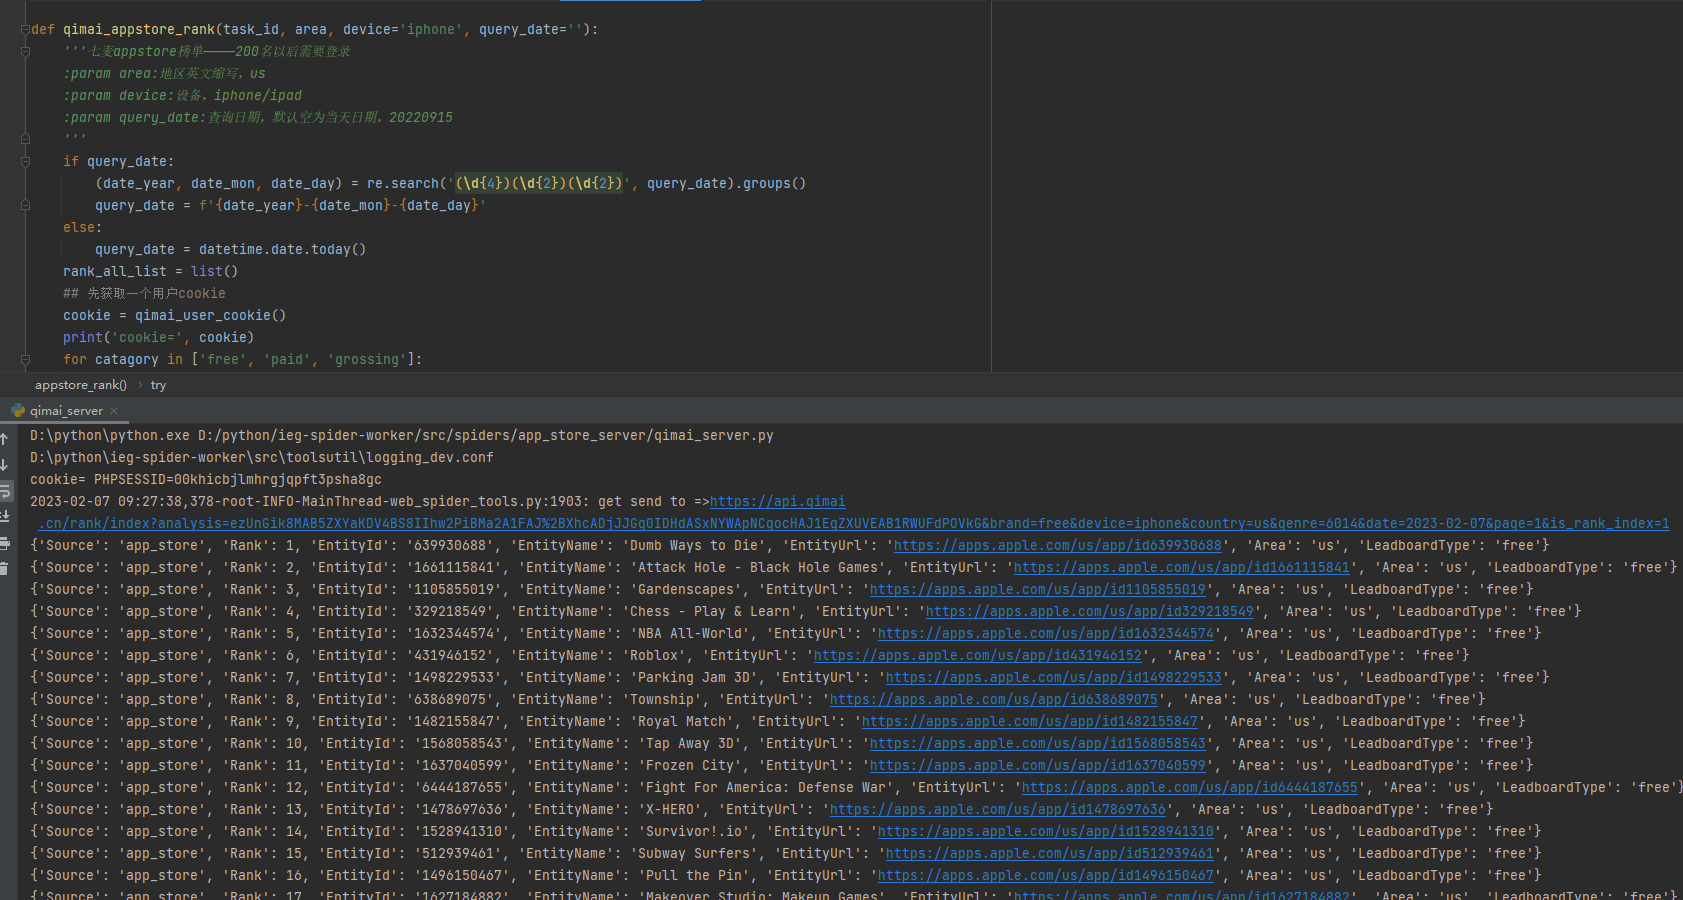
Task: Open the X-HERO app link id1478697636
Action: [997, 809]
